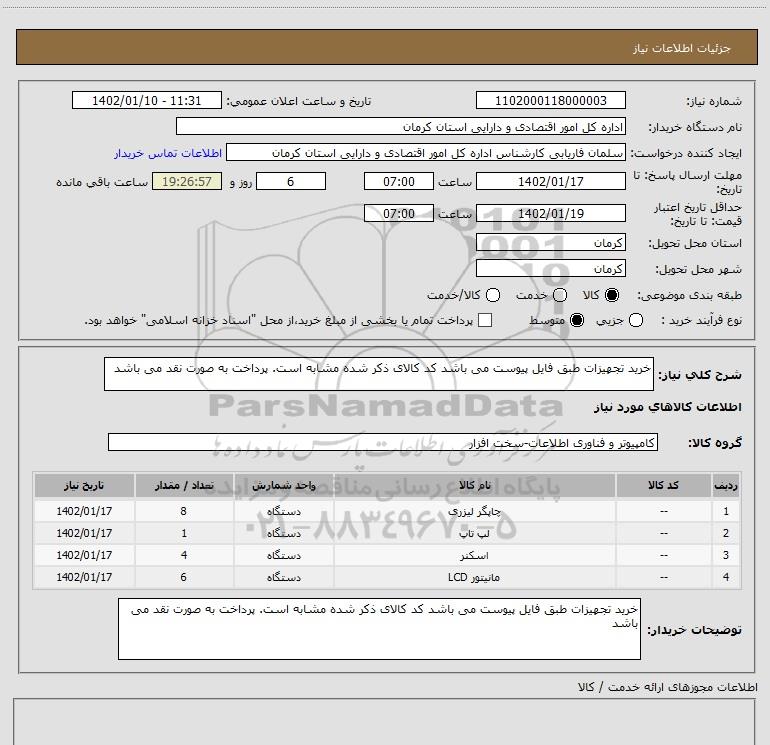This screenshot has height=745, width=770.
Task: Select the چاپگر لیزری item cell
Action: (474, 511)
